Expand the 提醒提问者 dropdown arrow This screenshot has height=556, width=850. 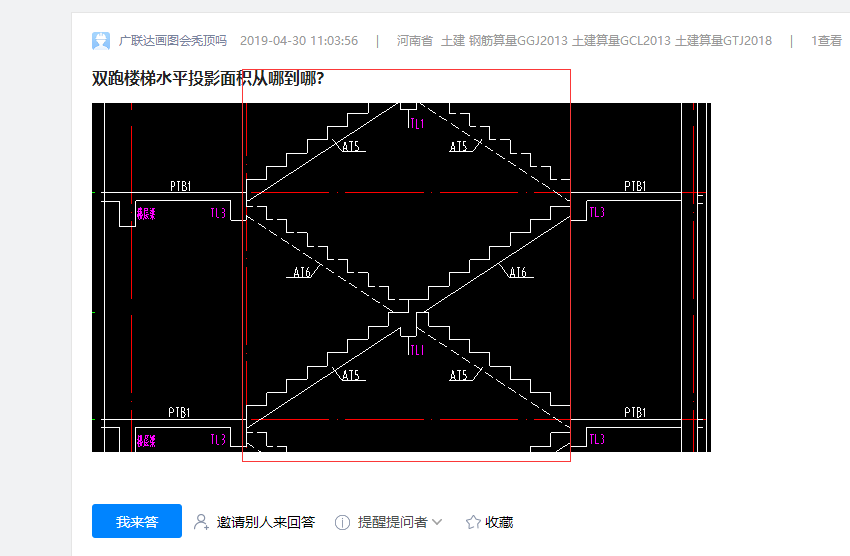pyautogui.click(x=437, y=522)
